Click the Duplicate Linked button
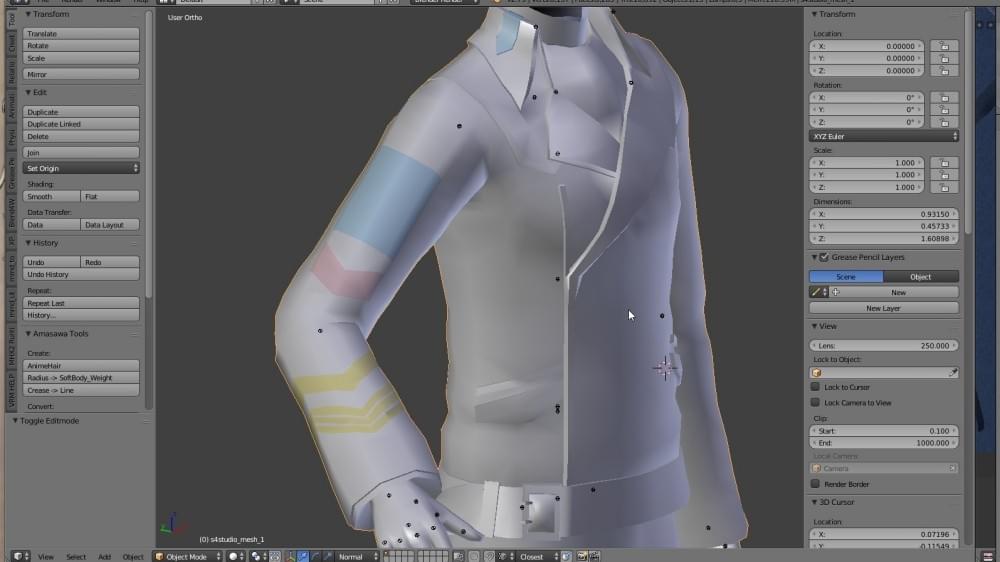 (81, 124)
